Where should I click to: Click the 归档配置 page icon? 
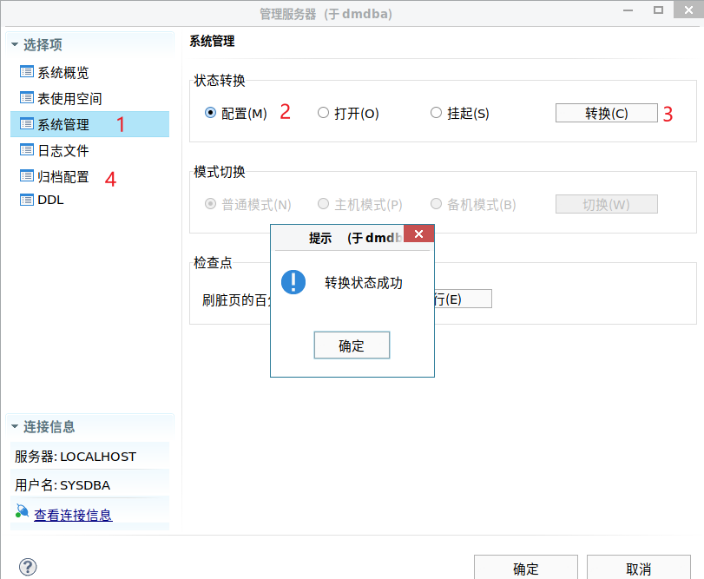pyautogui.click(x=26, y=176)
